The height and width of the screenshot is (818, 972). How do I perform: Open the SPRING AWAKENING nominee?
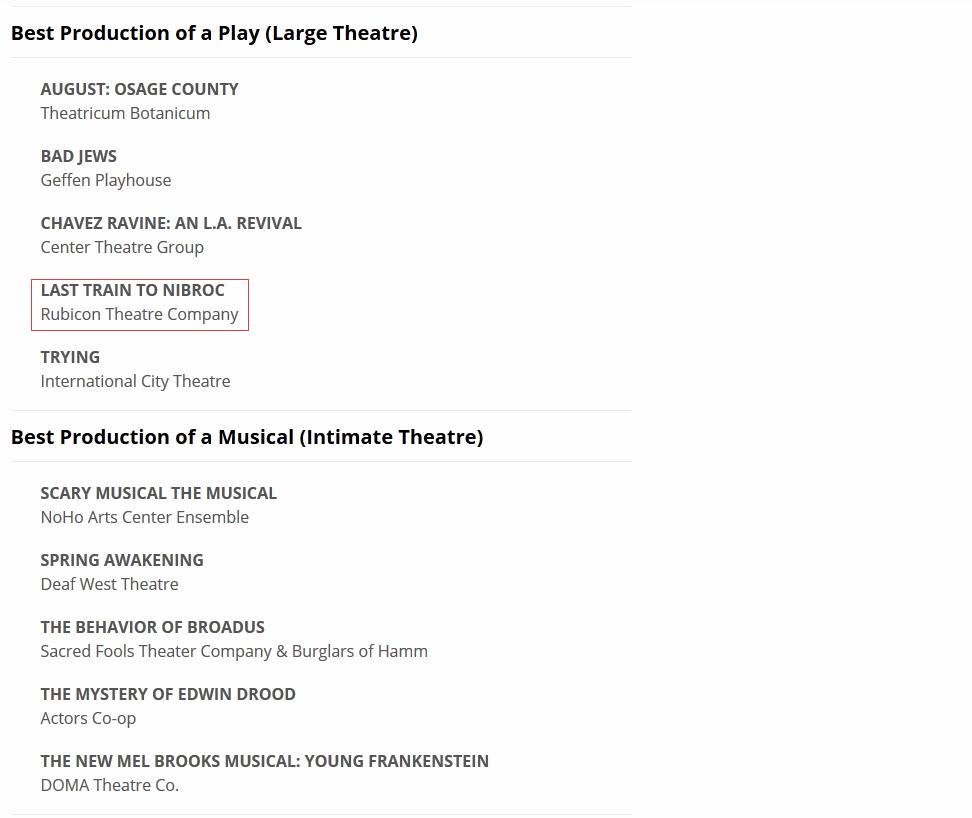tap(122, 560)
